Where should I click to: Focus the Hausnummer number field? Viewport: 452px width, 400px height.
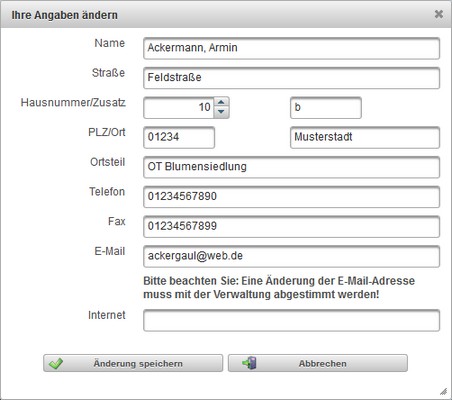point(179,108)
